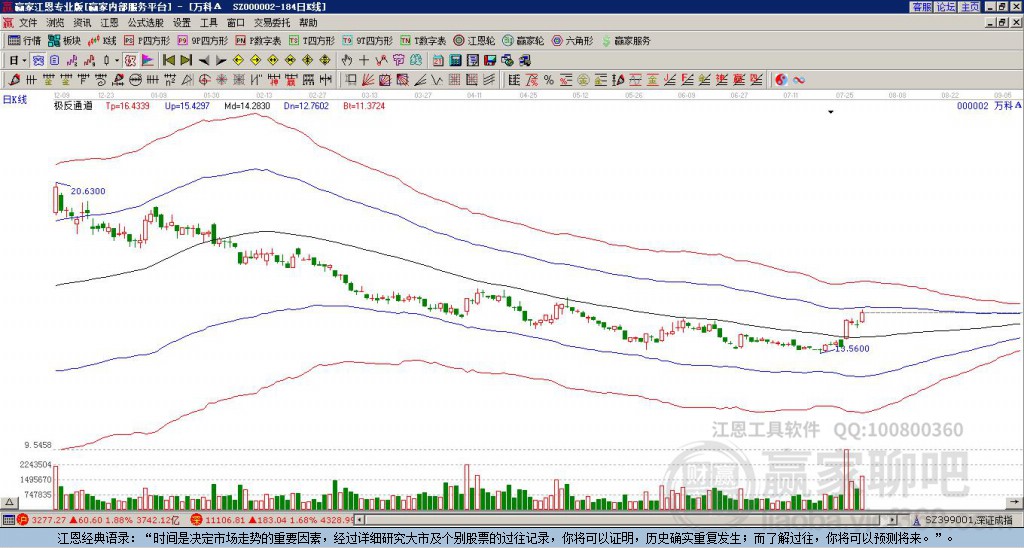1024x548 pixels.
Task: Open the 帮助 menu
Action: [308, 23]
